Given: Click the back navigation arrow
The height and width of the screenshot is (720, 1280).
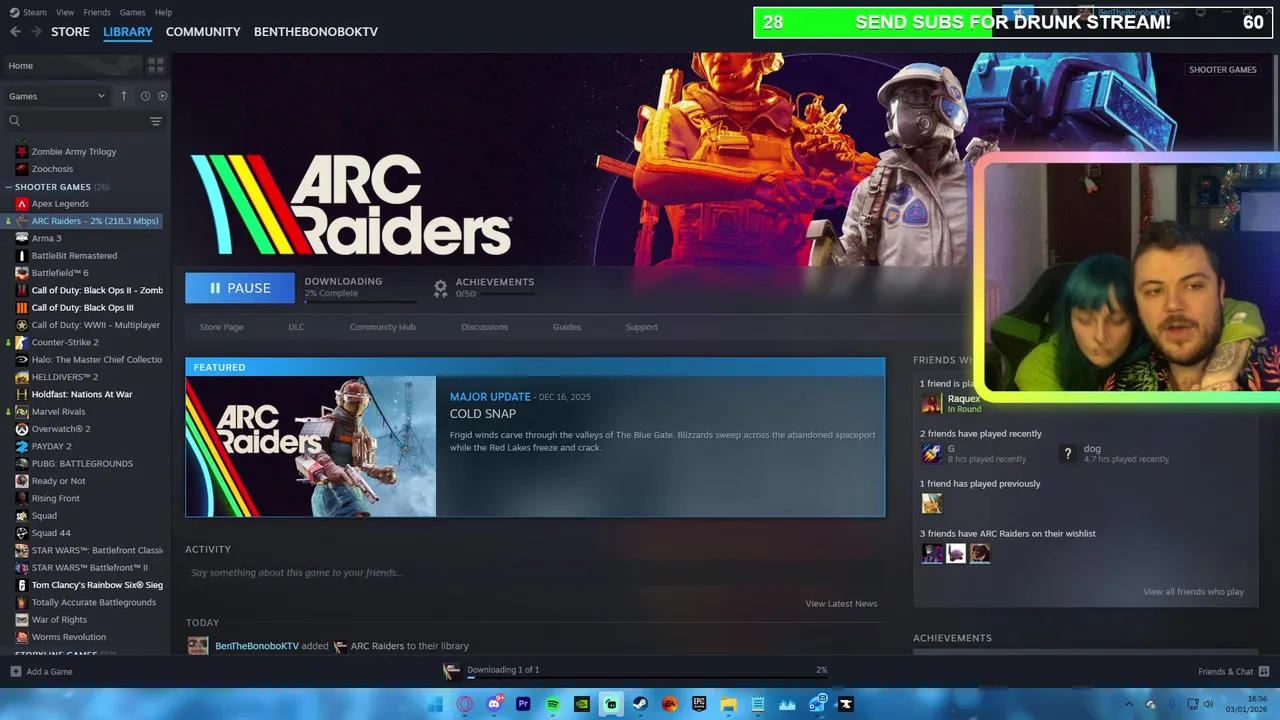Looking at the screenshot, I should tap(15, 32).
